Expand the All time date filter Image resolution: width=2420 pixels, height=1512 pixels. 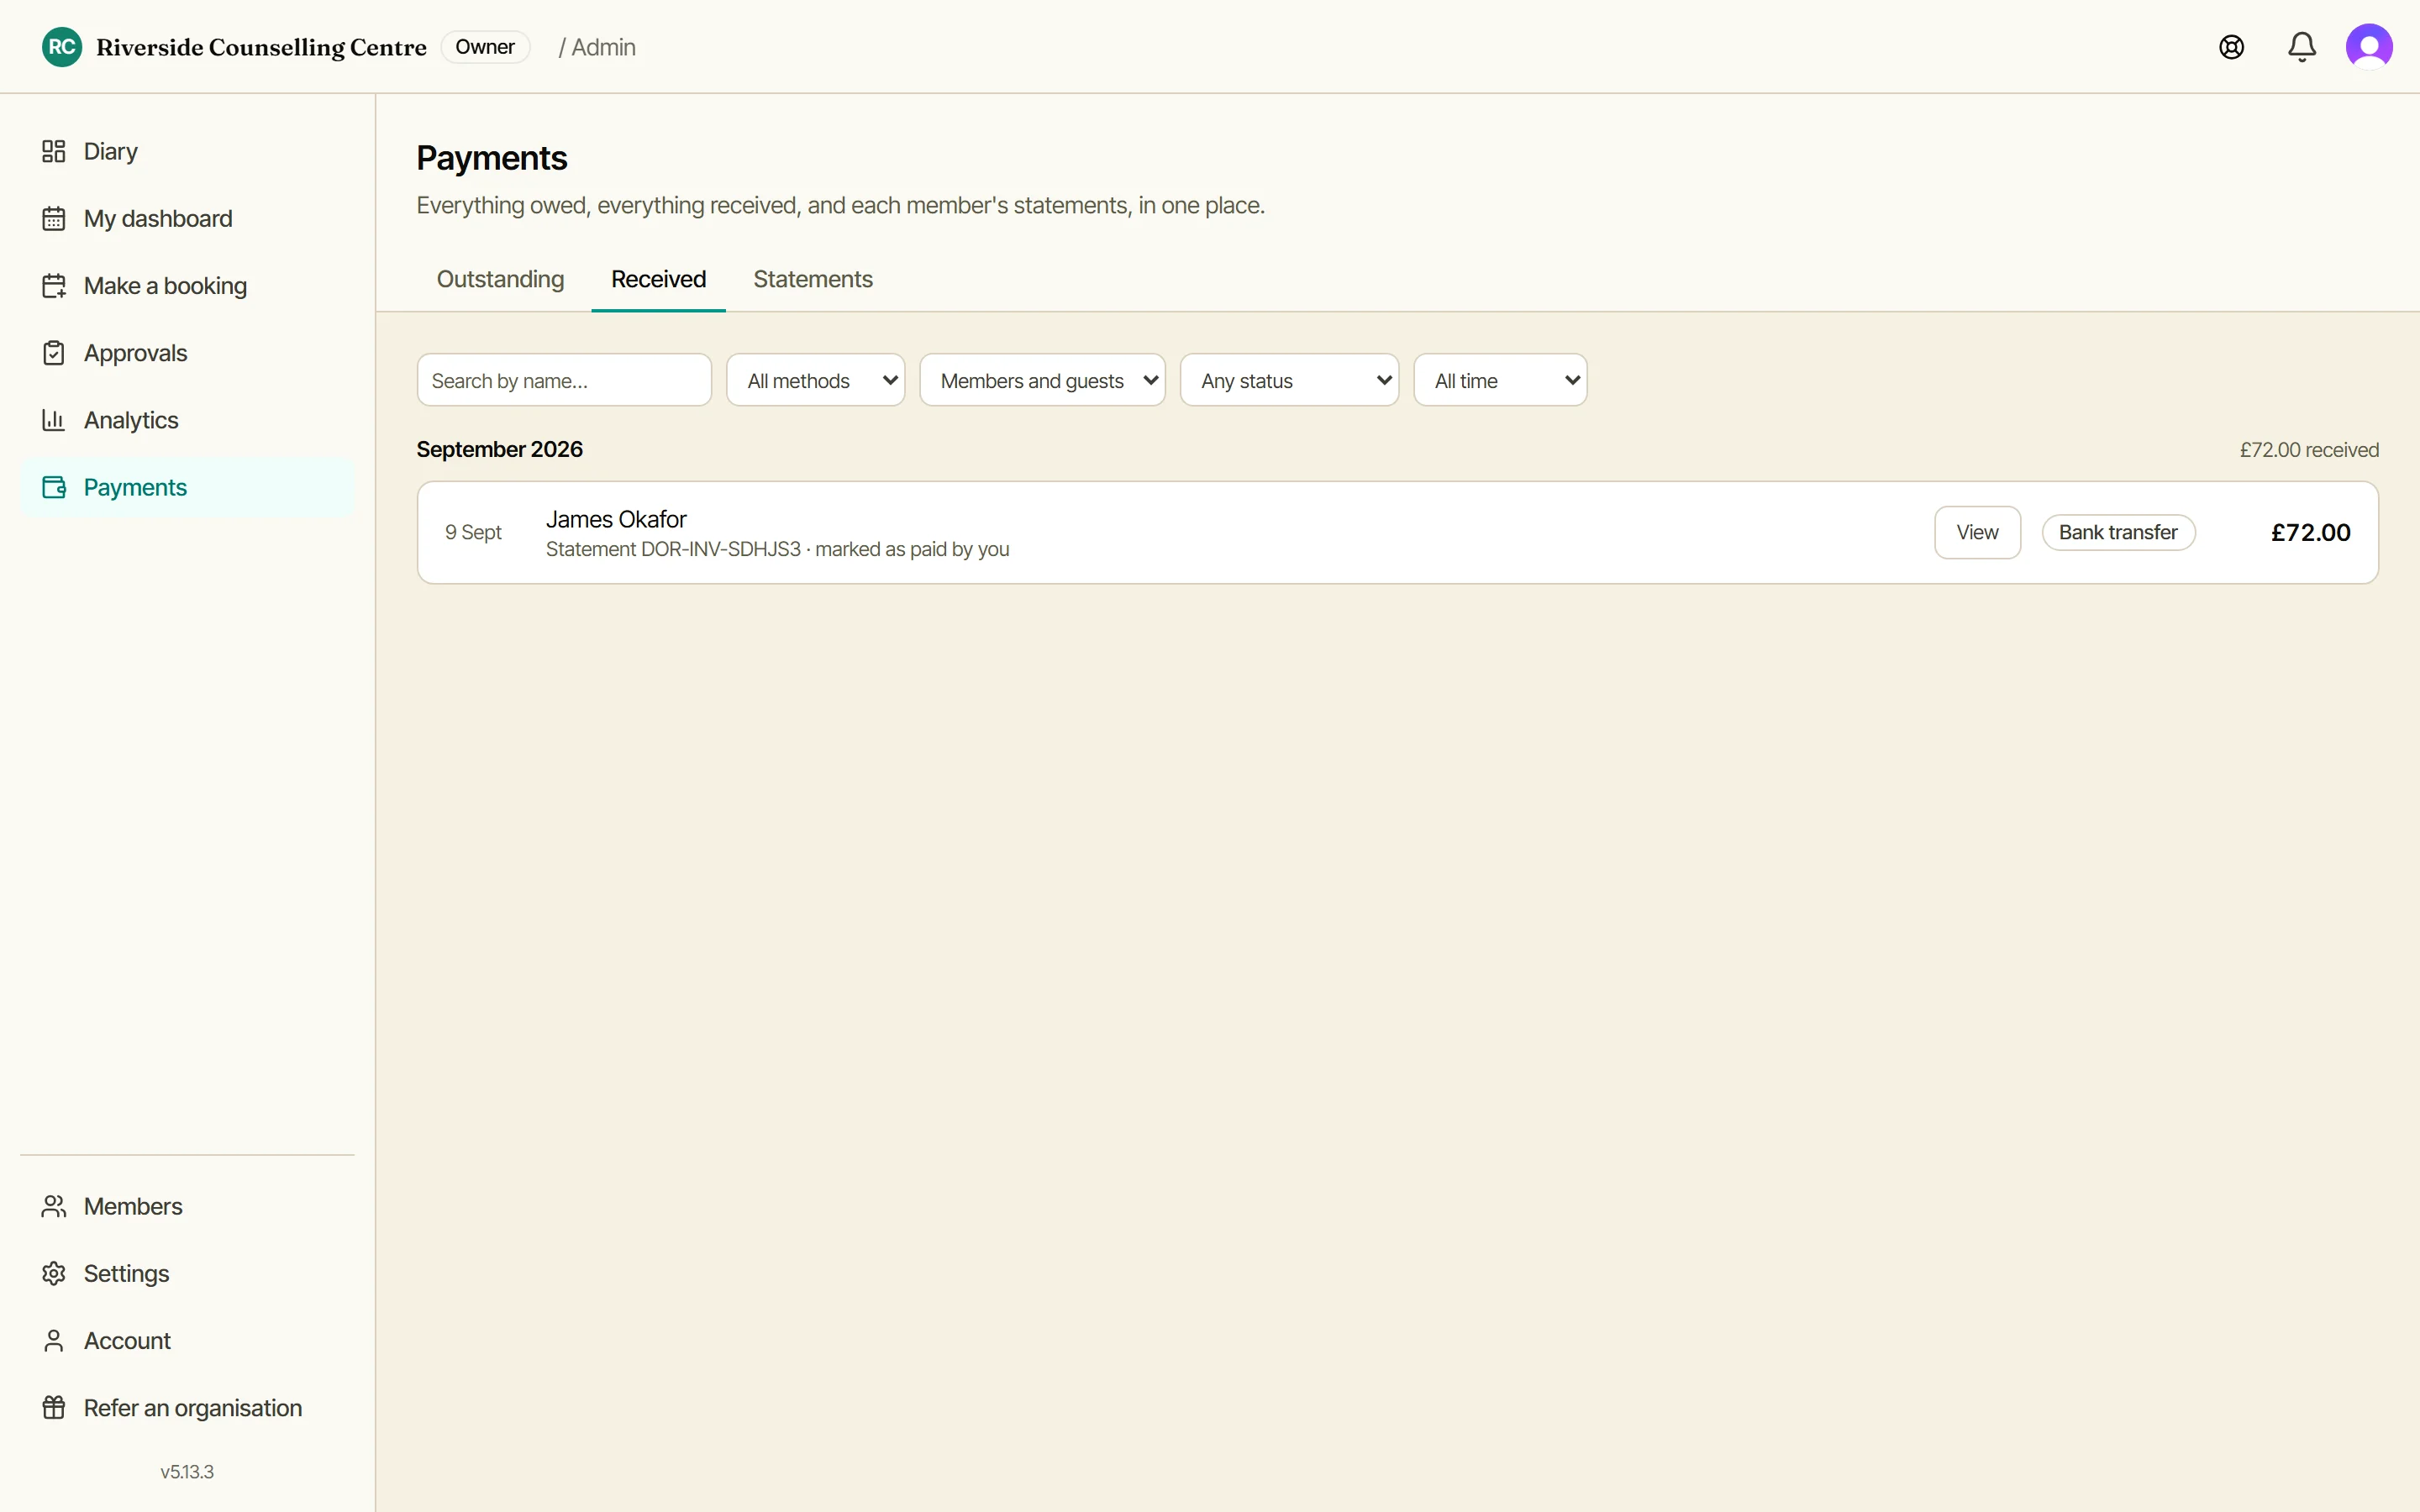pyautogui.click(x=1500, y=380)
